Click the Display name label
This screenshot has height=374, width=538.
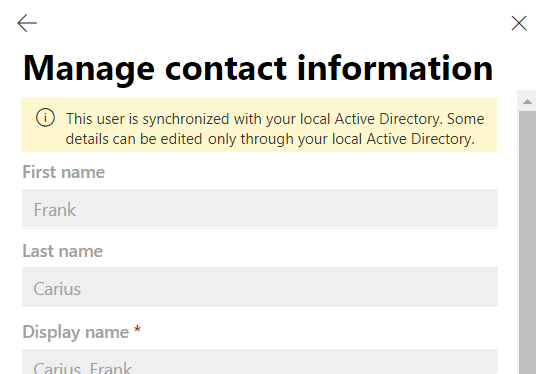(x=75, y=332)
